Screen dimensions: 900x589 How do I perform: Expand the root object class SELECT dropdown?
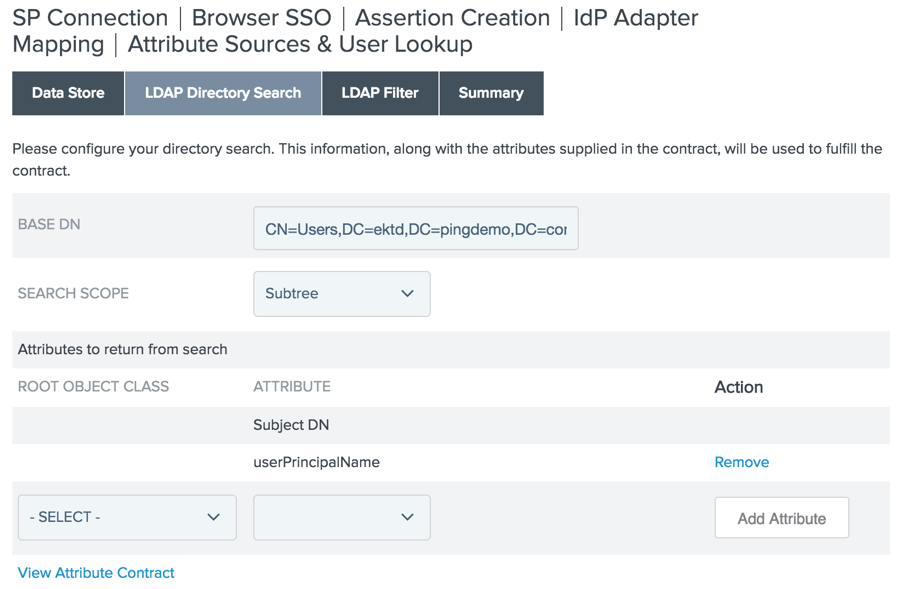pos(126,517)
